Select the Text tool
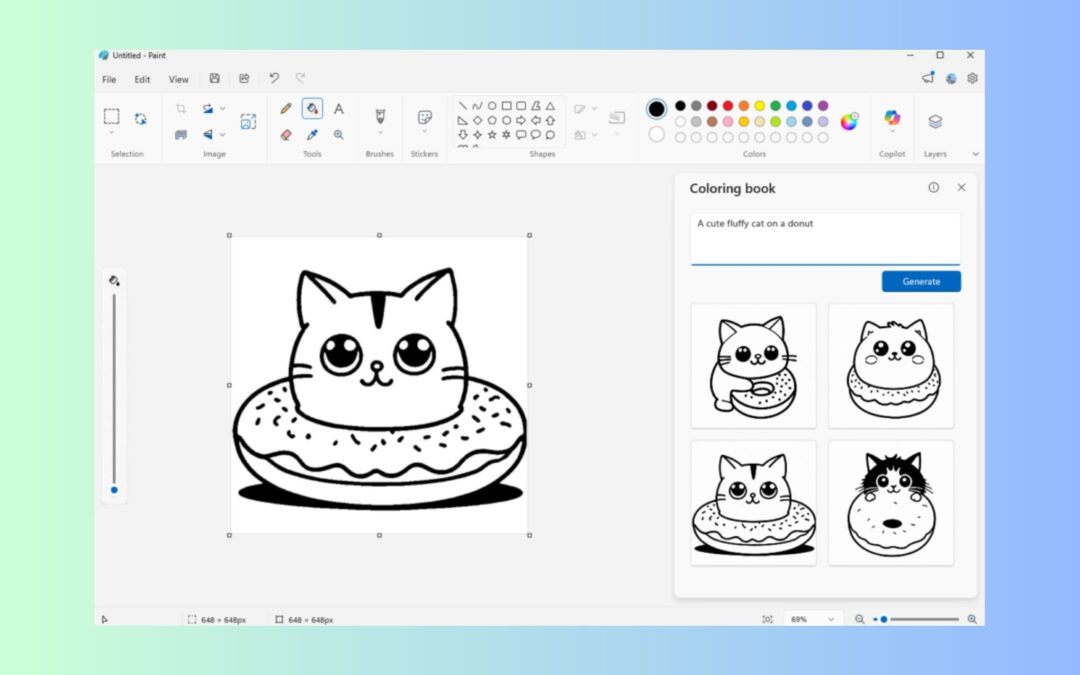This screenshot has height=675, width=1080. point(340,108)
